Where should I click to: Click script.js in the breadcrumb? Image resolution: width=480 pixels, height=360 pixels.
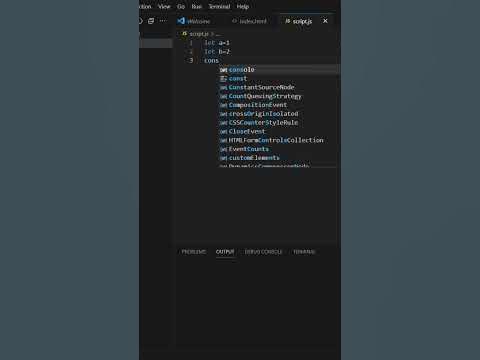click(199, 34)
